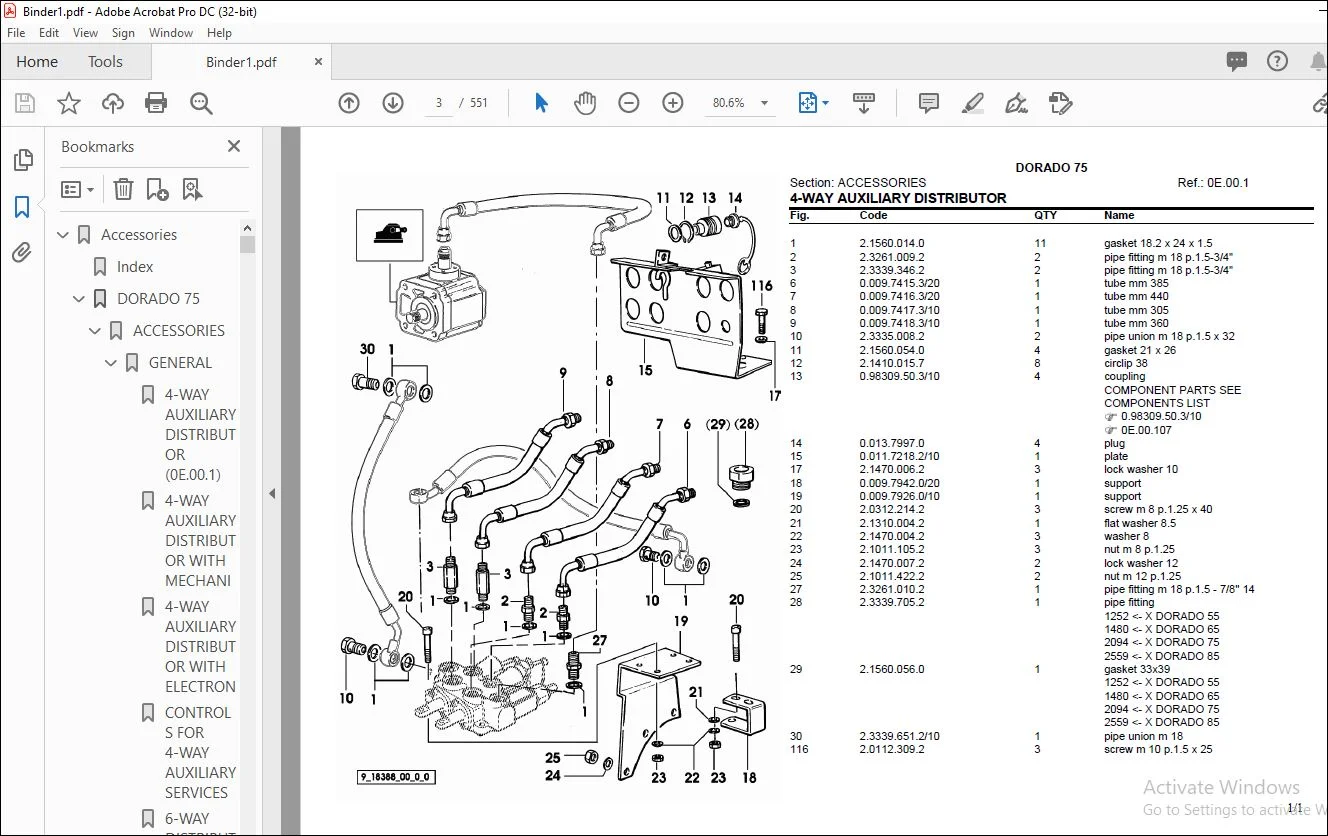Open the notifications bell

pyautogui.click(x=1317, y=61)
